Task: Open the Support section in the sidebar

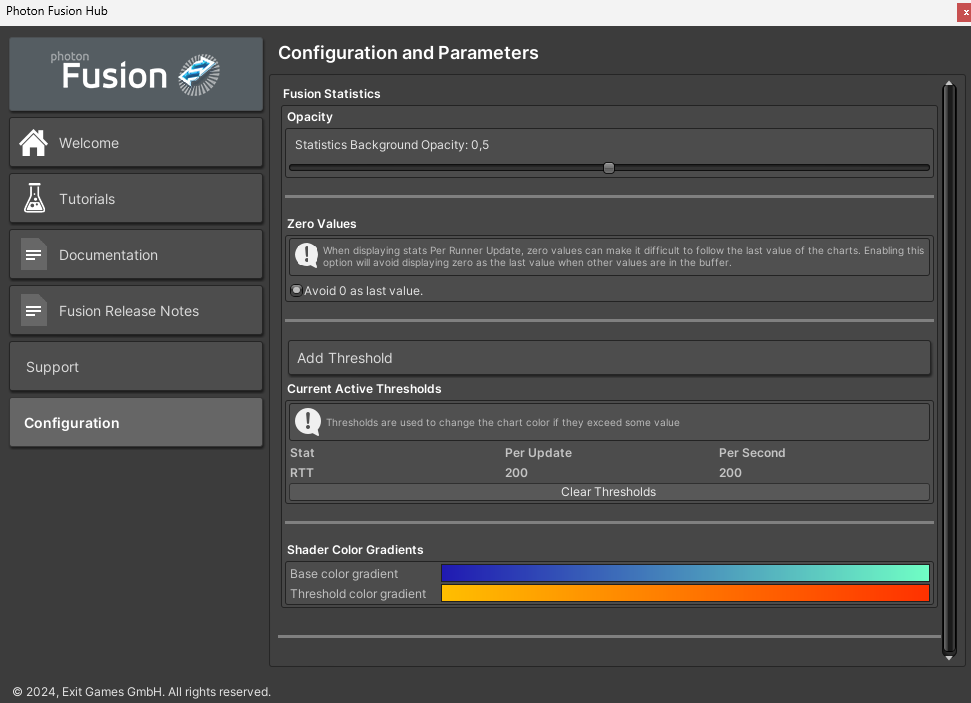Action: click(x=135, y=366)
